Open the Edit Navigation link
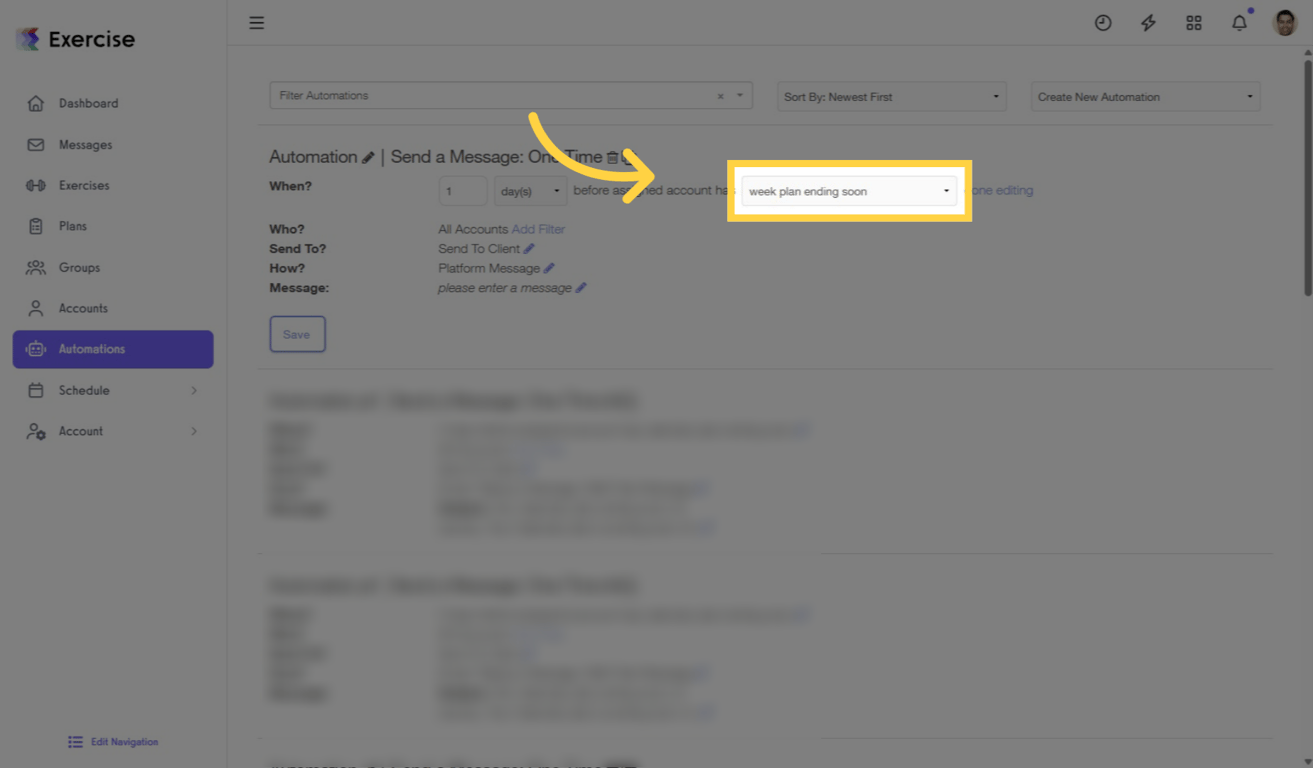 [x=113, y=742]
